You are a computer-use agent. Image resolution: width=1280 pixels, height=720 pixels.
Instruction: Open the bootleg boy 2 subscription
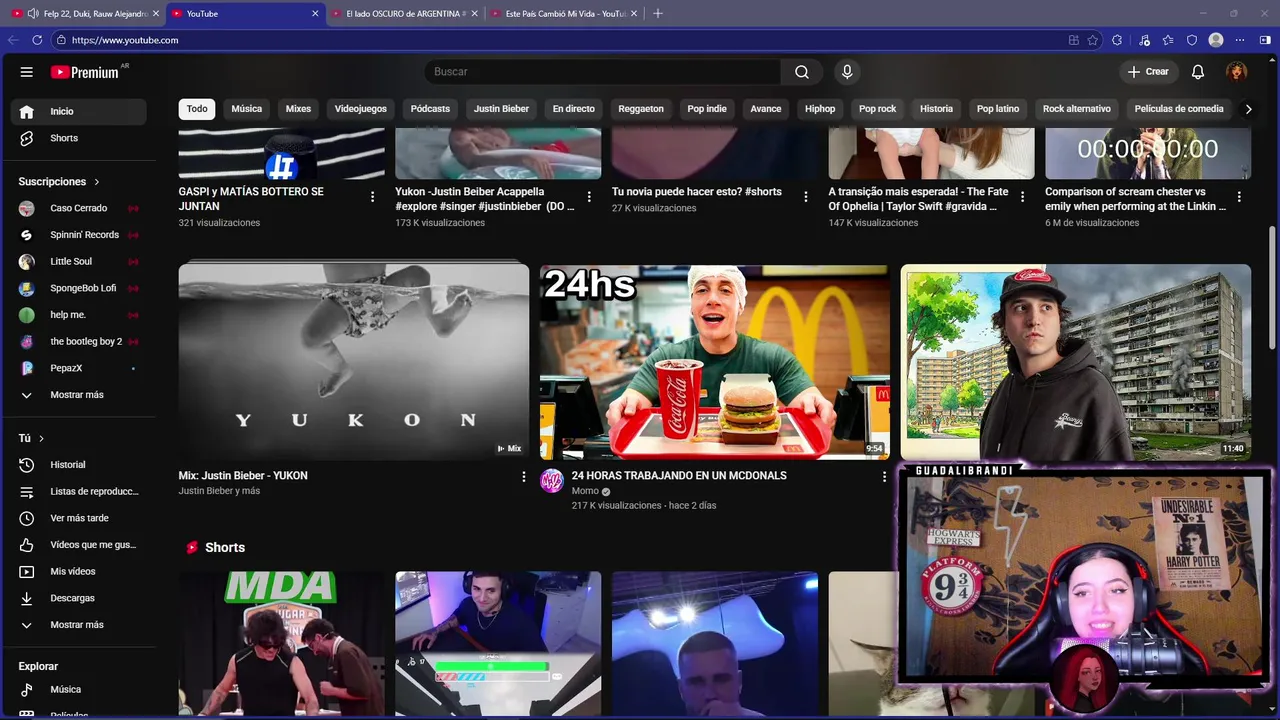(x=79, y=341)
